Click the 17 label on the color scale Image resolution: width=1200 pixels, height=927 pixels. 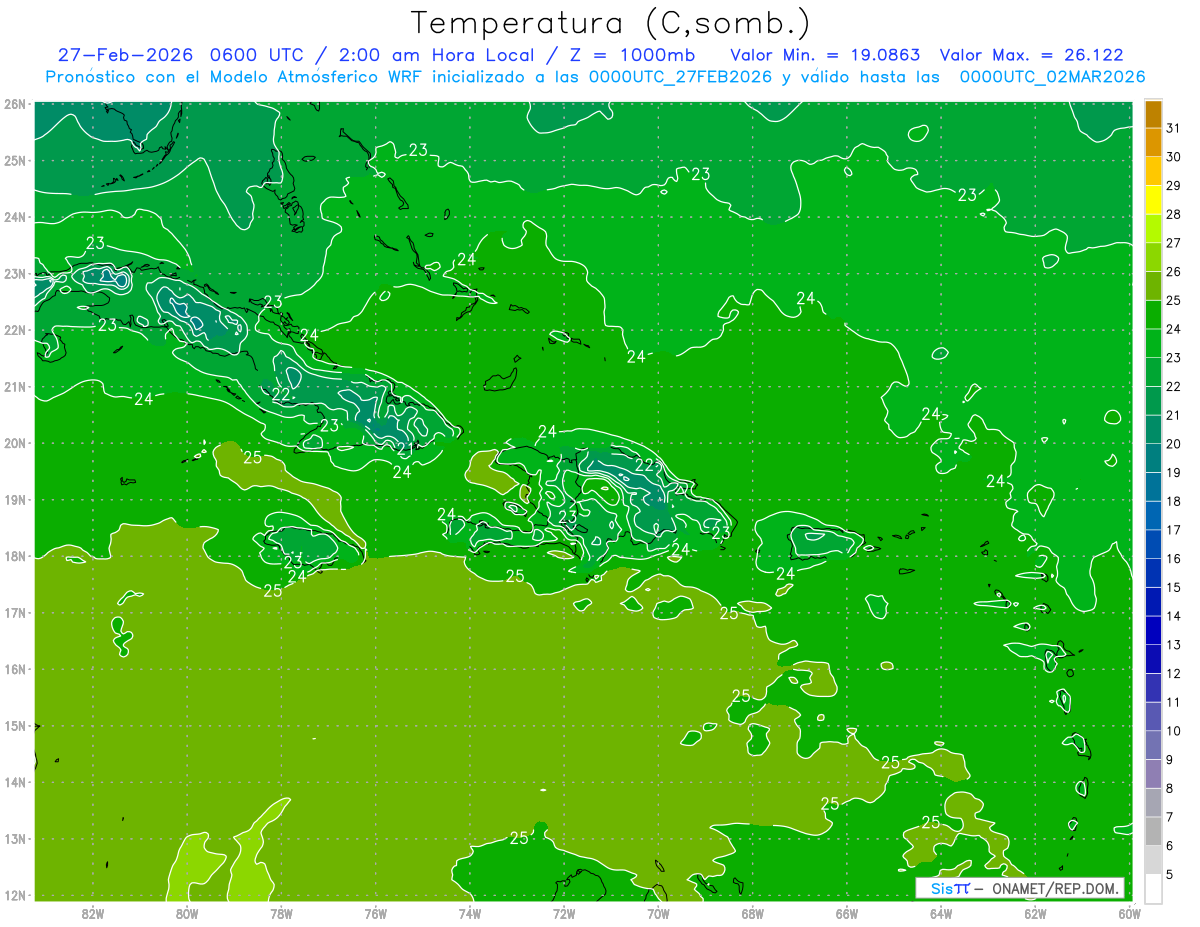1174,530
